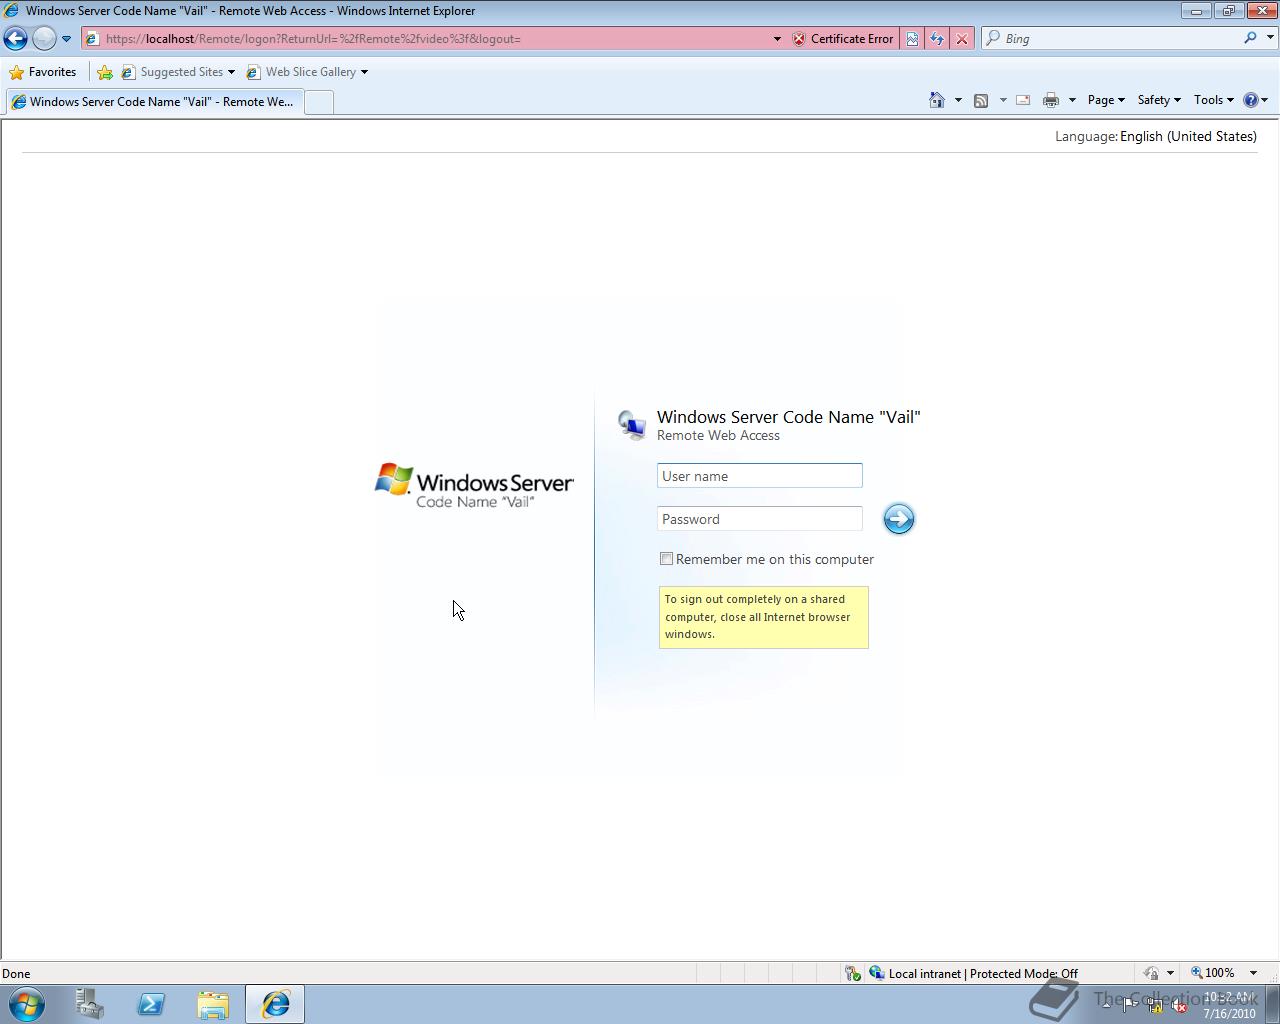Open a new blank tab

(x=318, y=102)
